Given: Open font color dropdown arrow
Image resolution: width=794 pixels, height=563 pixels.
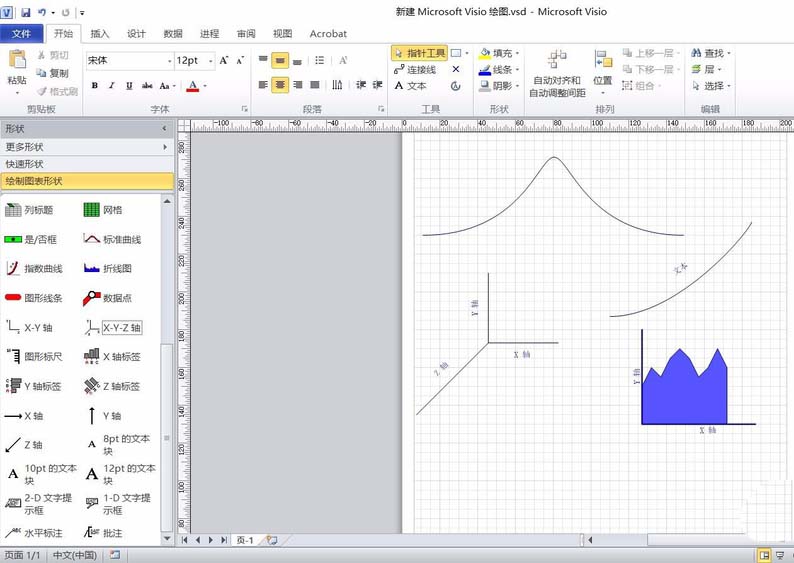Looking at the screenshot, I should pyautogui.click(x=205, y=86).
